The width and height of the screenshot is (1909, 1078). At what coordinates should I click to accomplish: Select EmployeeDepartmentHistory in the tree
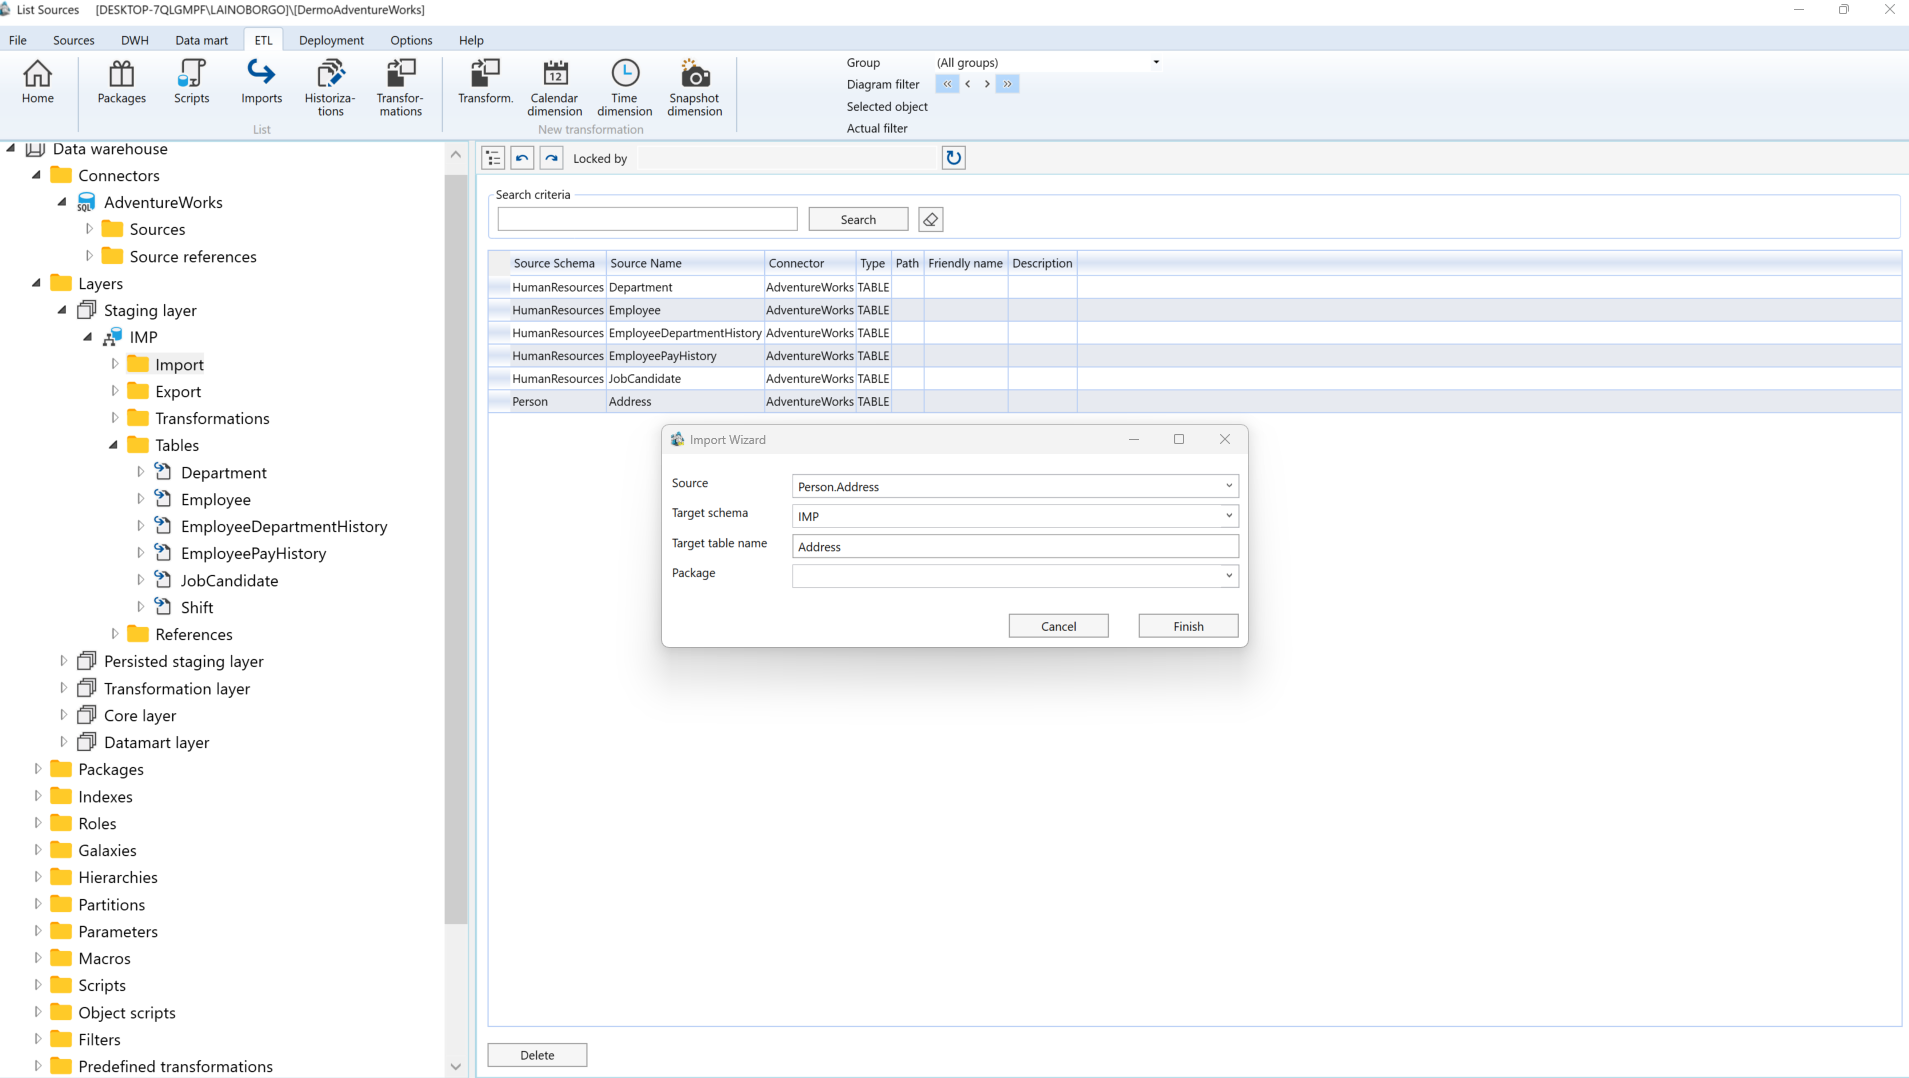coord(284,526)
